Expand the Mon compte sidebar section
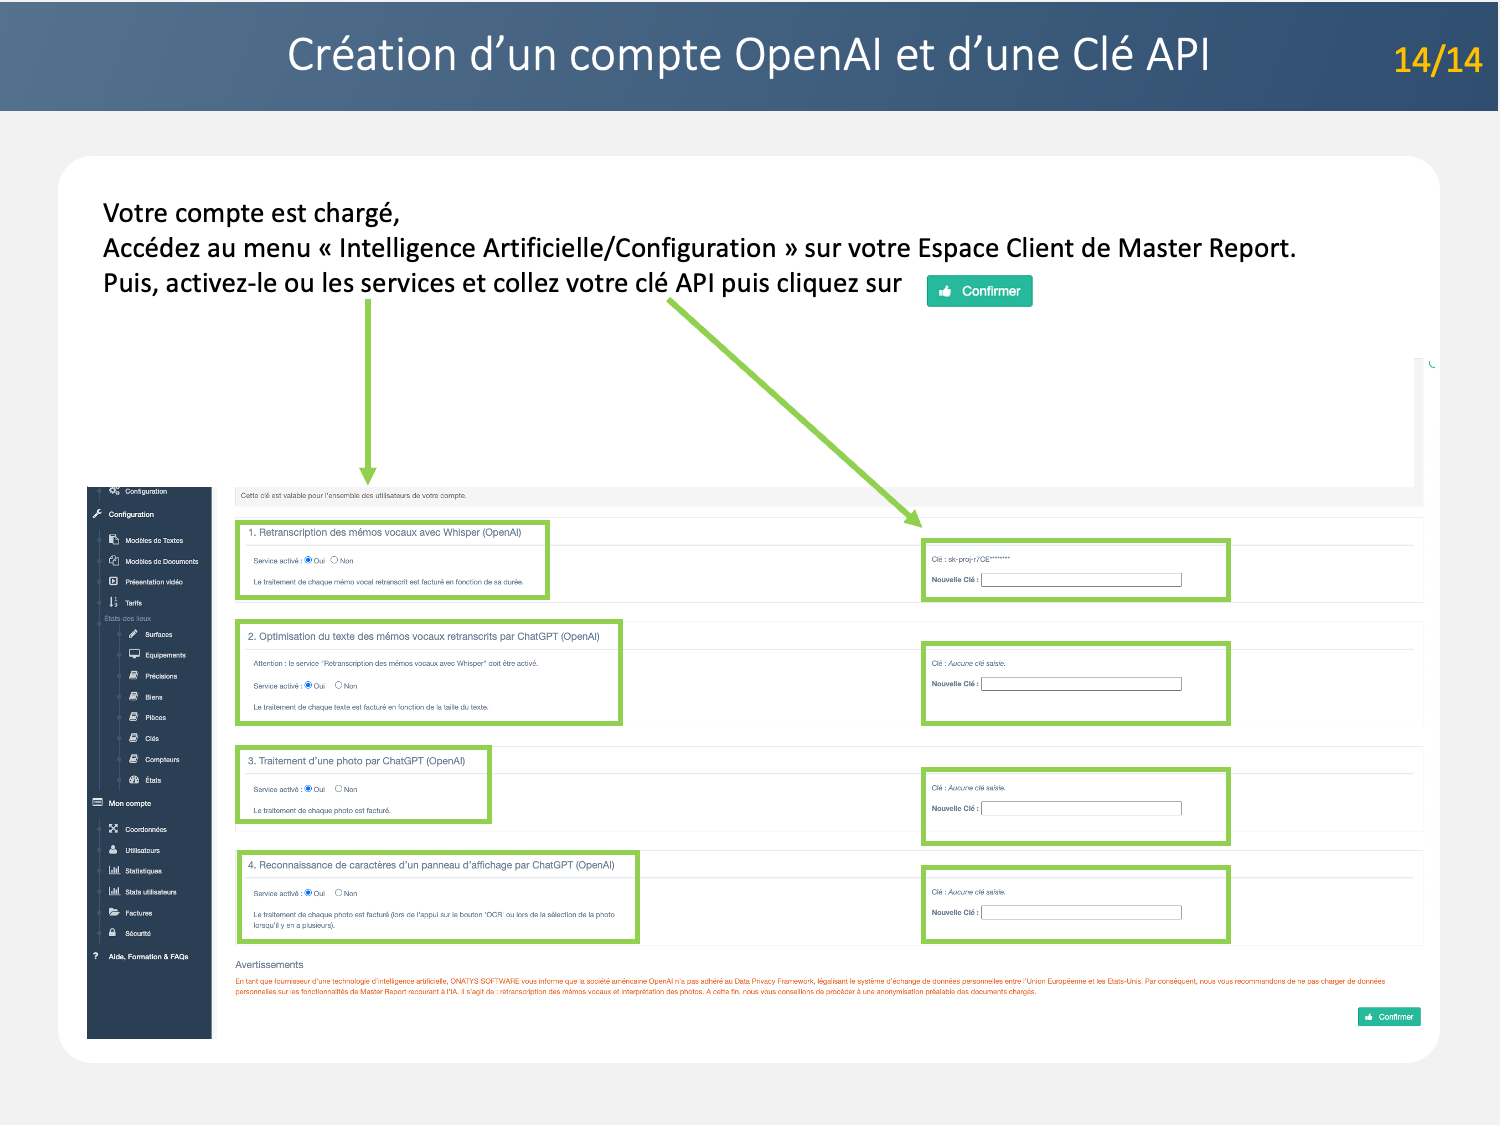 [x=129, y=803]
